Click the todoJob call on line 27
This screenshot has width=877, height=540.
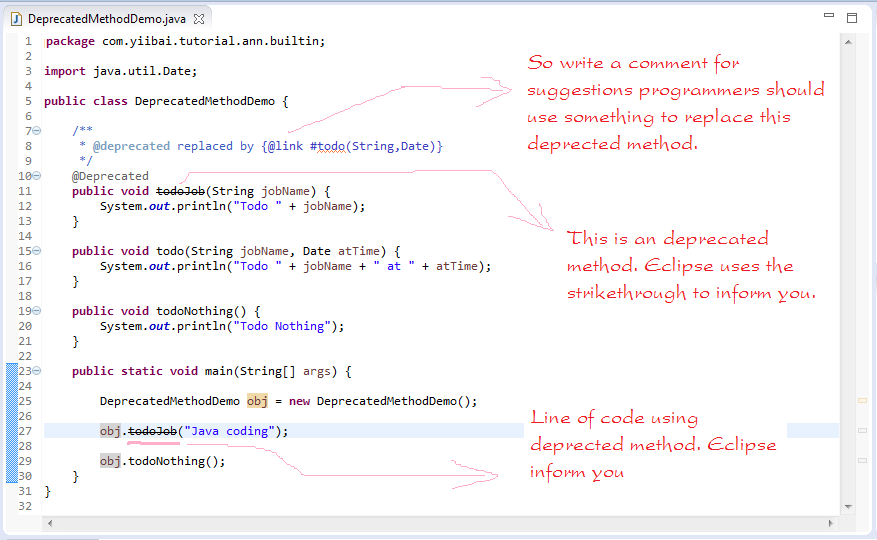pos(153,431)
